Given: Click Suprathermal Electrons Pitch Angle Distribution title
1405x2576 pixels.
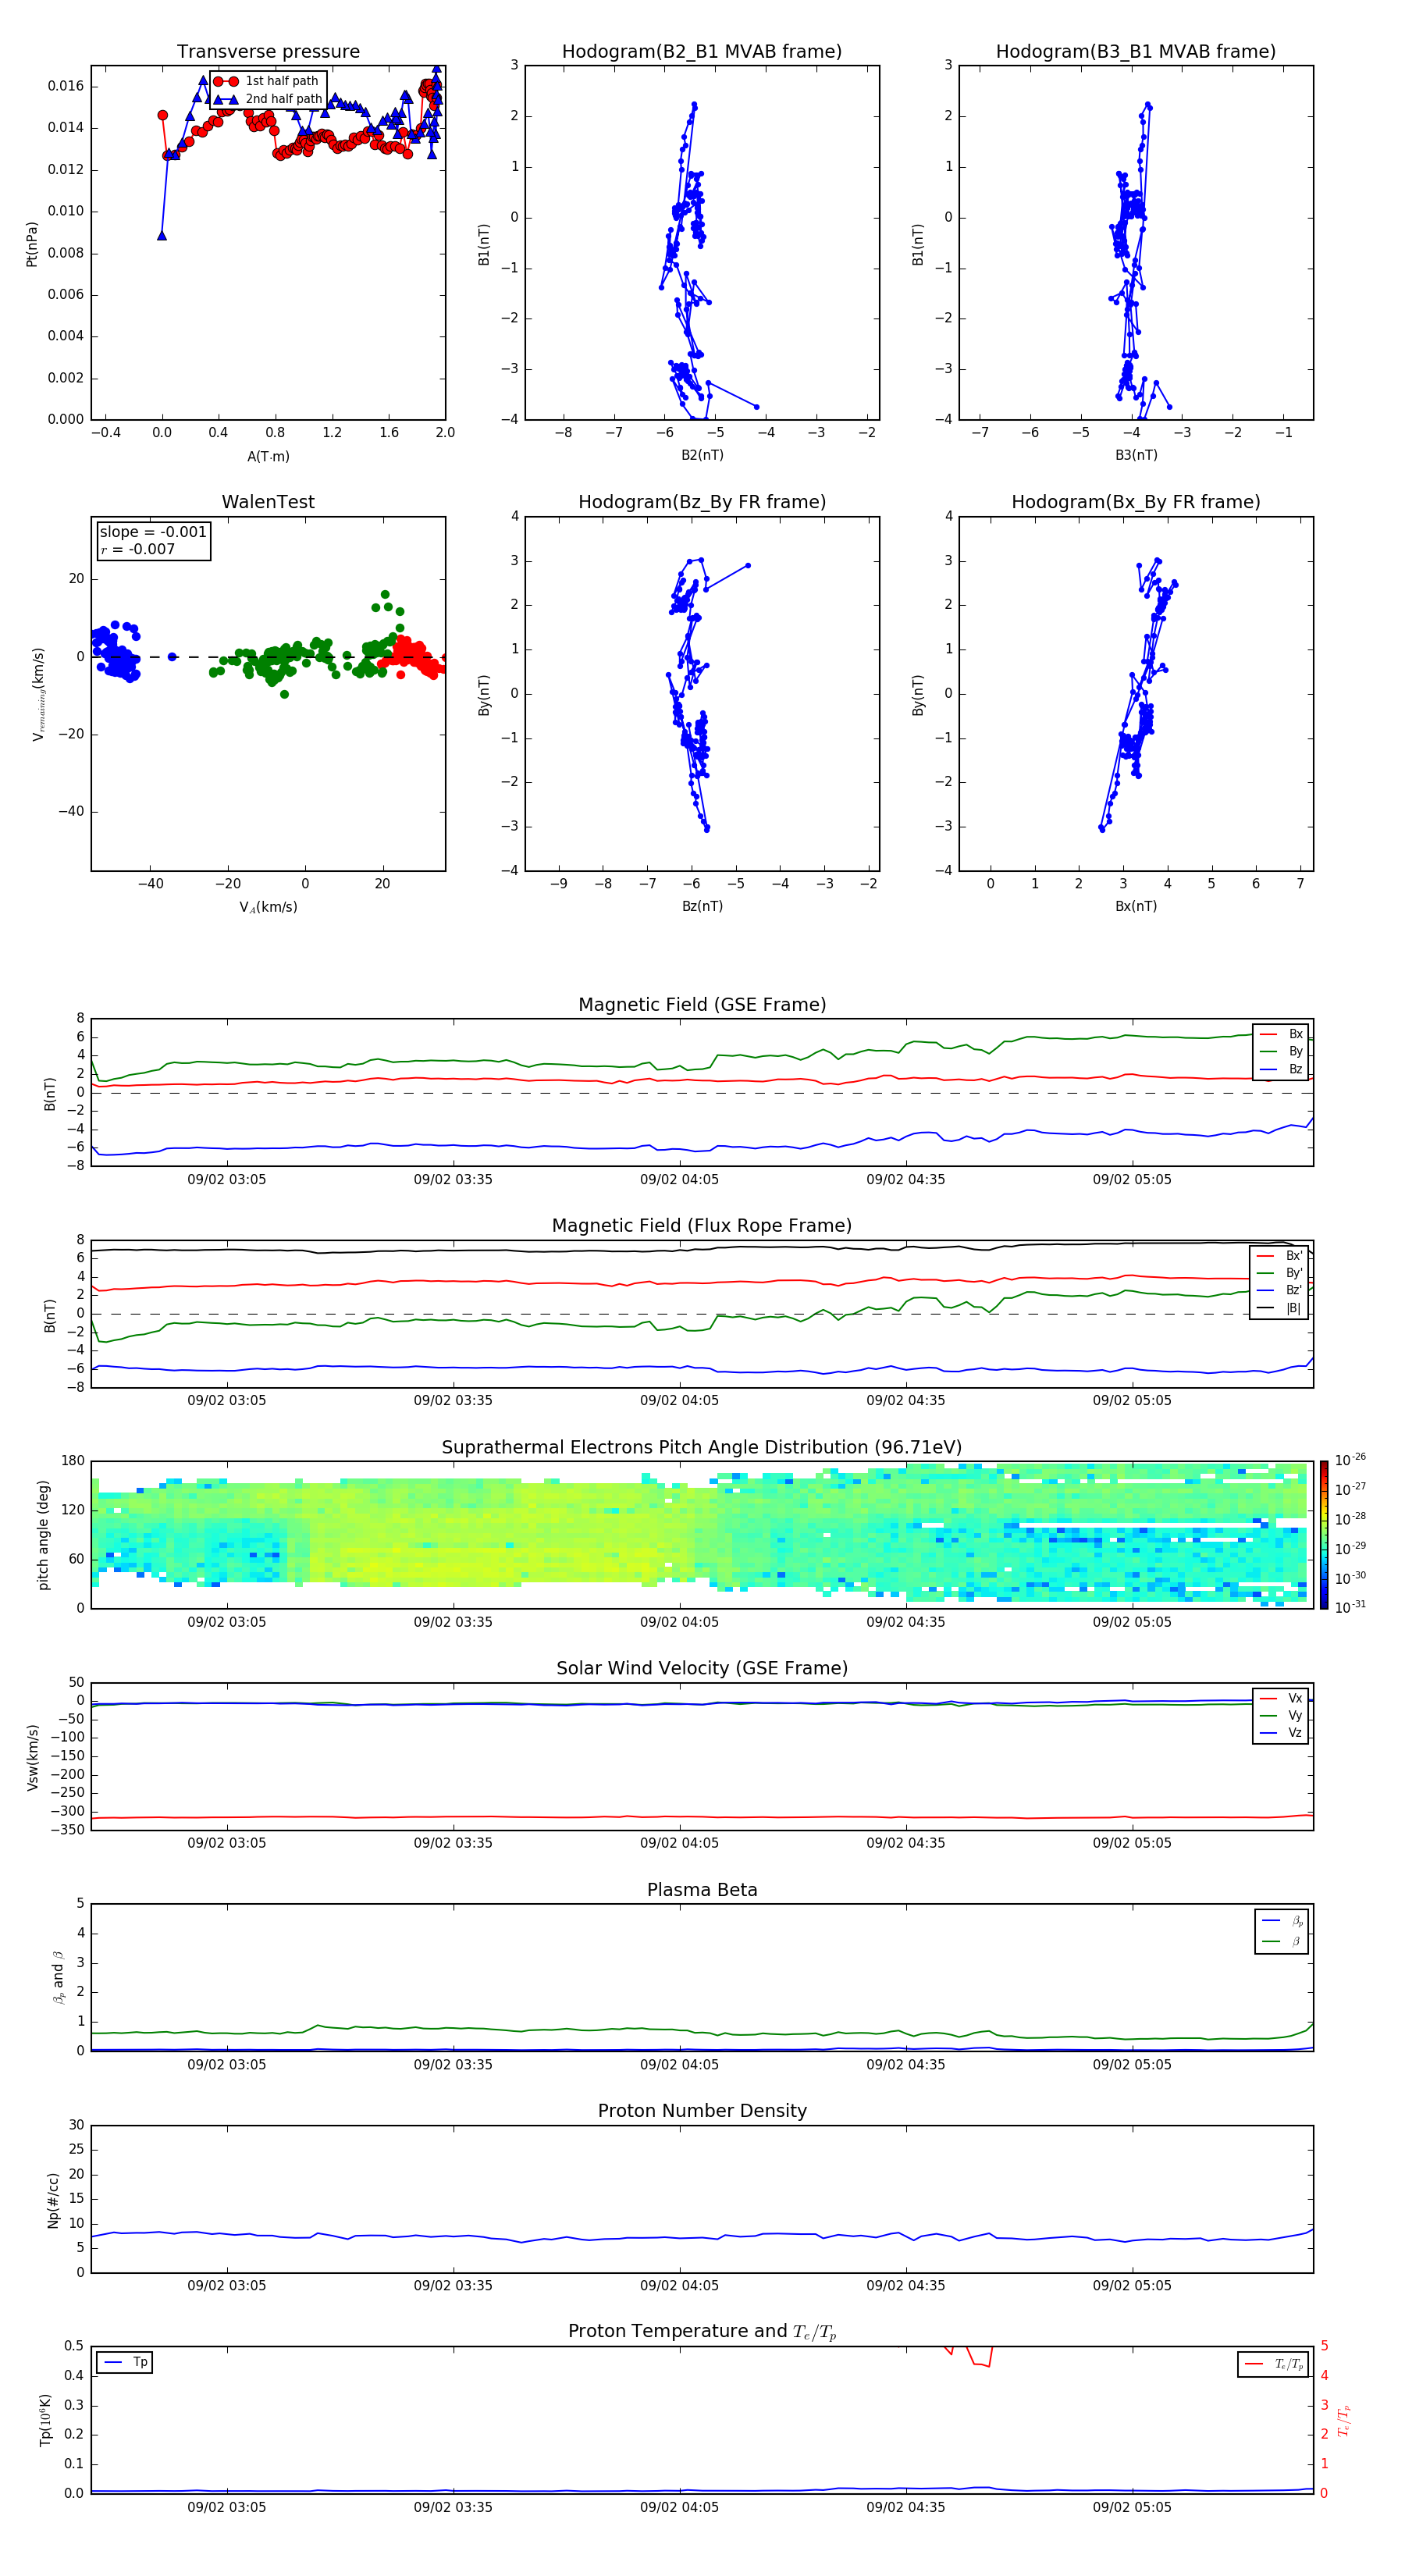Looking at the screenshot, I should coord(702,1447).
